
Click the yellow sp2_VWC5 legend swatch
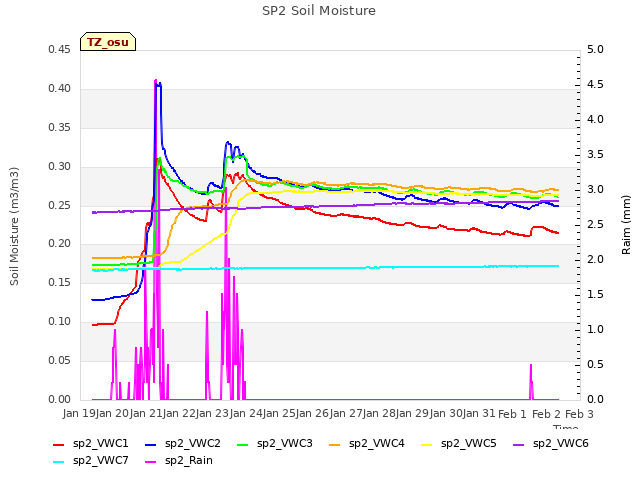pos(427,444)
